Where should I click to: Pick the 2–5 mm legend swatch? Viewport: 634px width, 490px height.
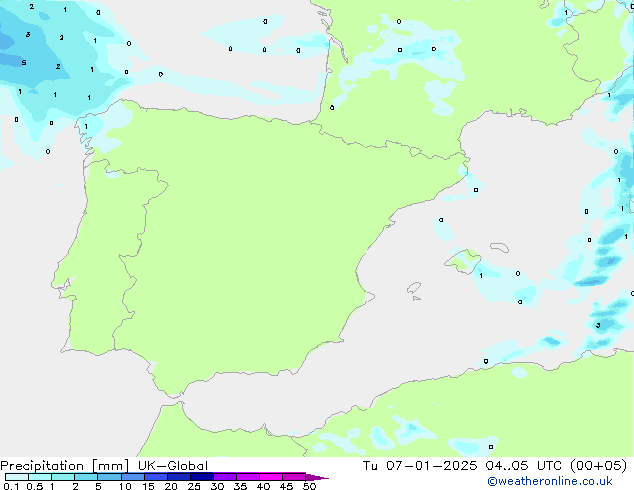pos(86,477)
